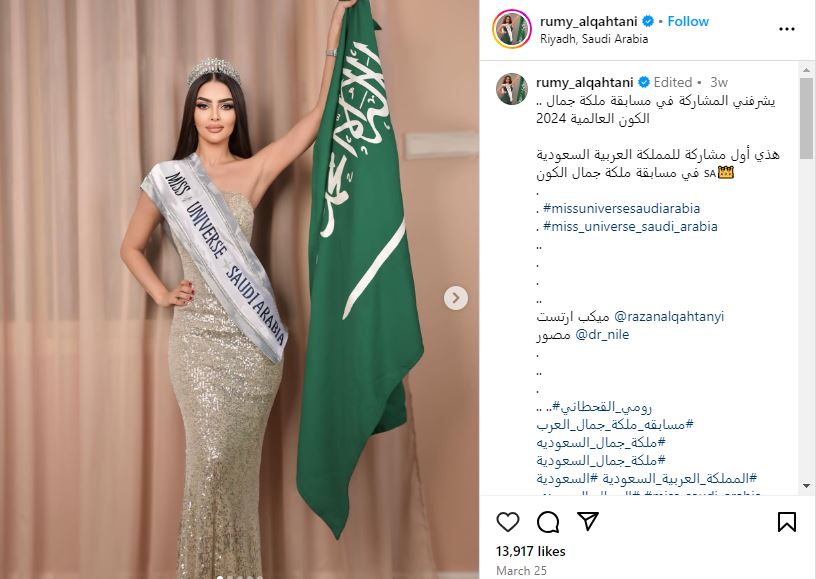Viewport: 816px width, 579px height.
Task: Open rumy_alqahtani story profile picture in header
Action: click(x=512, y=29)
